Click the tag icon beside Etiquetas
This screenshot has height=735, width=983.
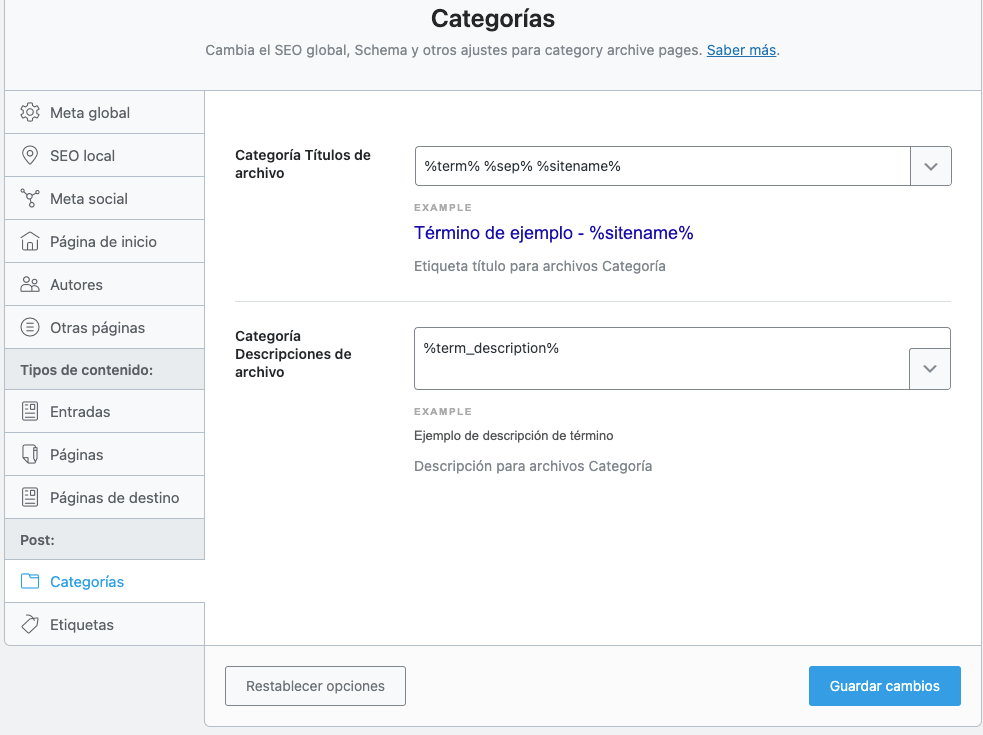click(x=29, y=624)
